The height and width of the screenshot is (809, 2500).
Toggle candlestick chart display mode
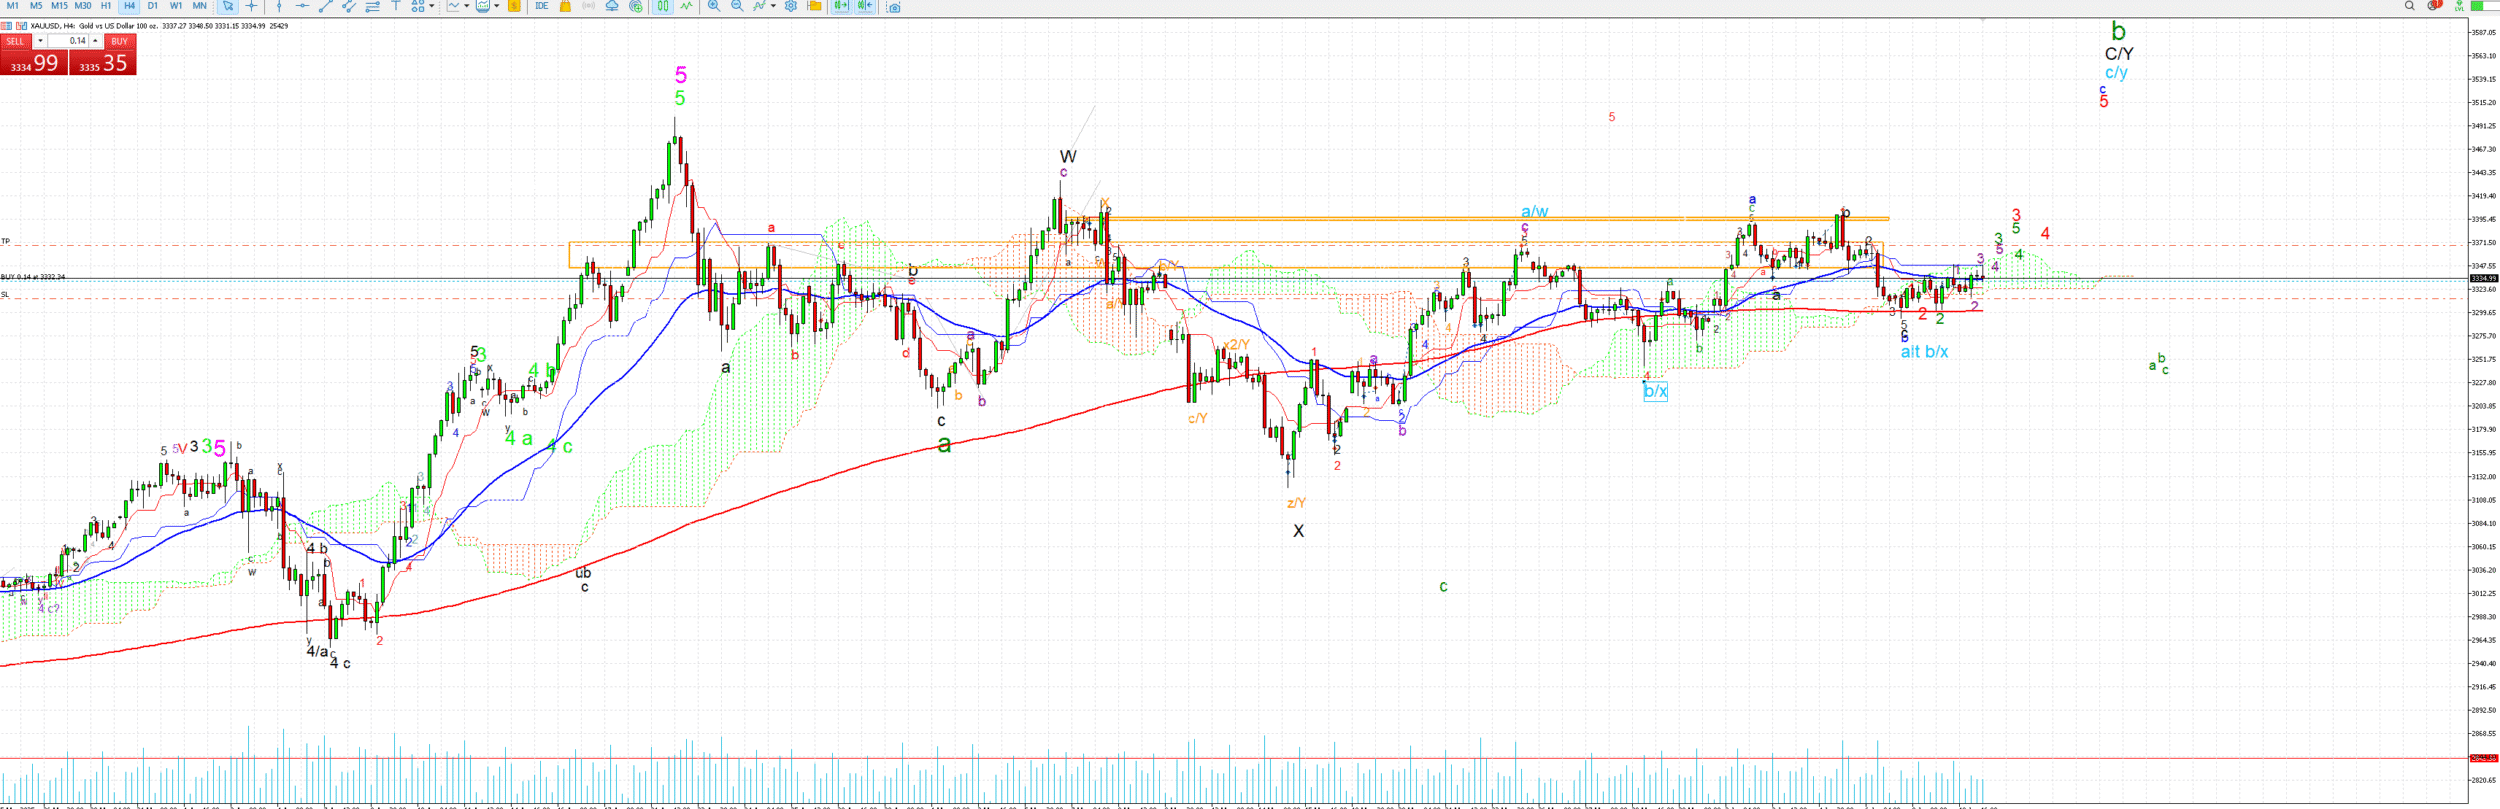[662, 6]
